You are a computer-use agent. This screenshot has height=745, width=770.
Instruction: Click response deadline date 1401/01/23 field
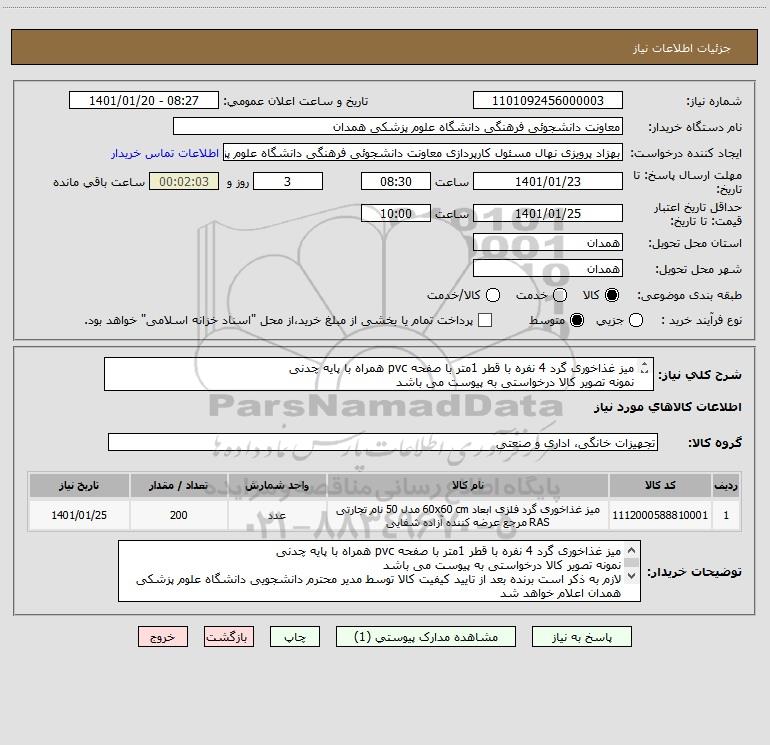[548, 181]
